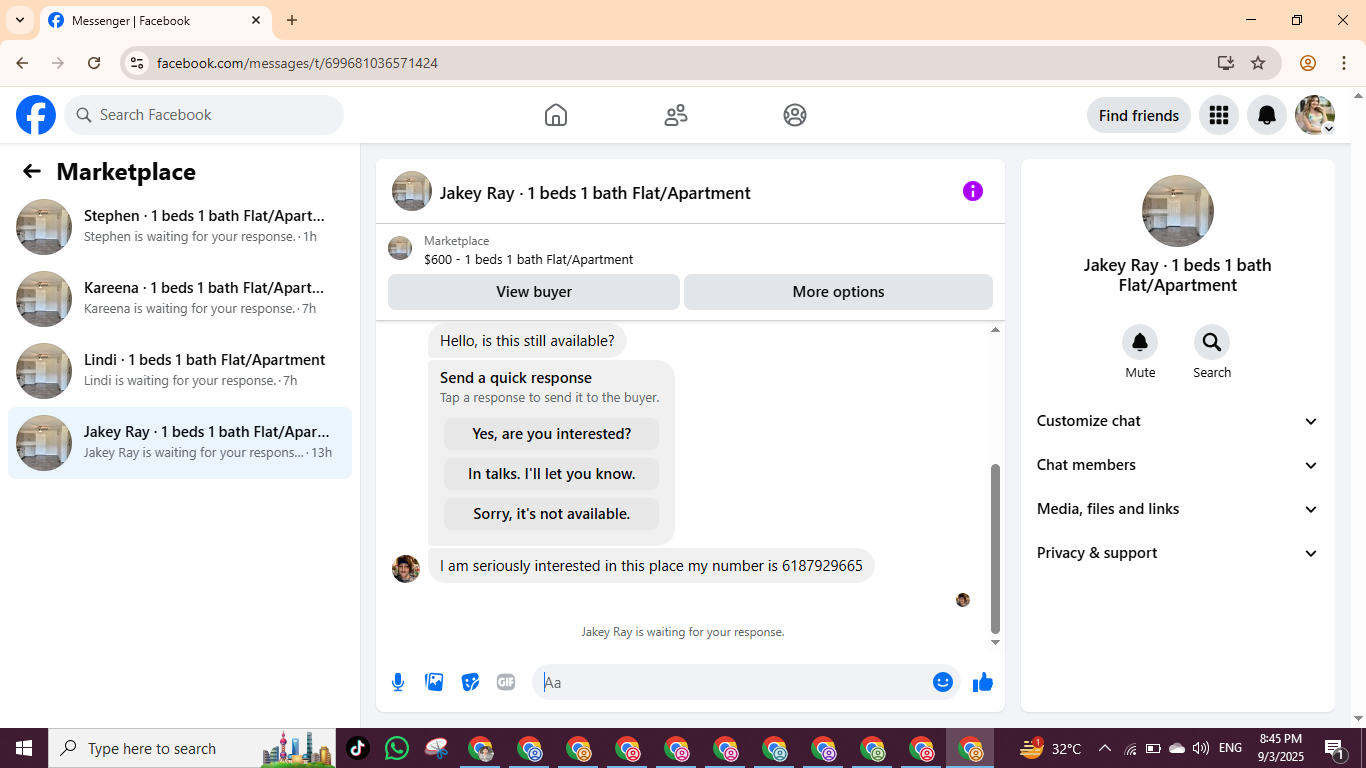Open account profile picture menu
This screenshot has width=1366, height=768.
(1315, 115)
